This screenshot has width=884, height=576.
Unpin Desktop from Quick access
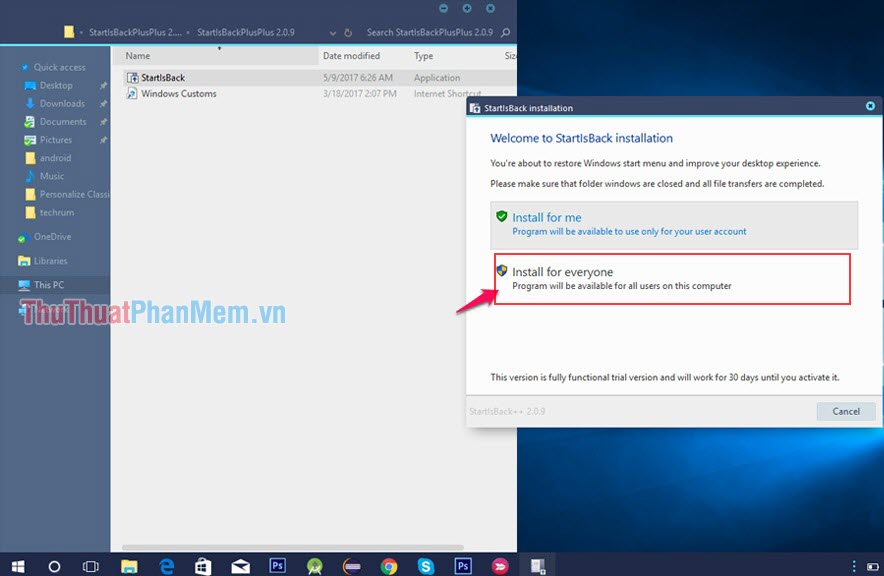point(101,85)
